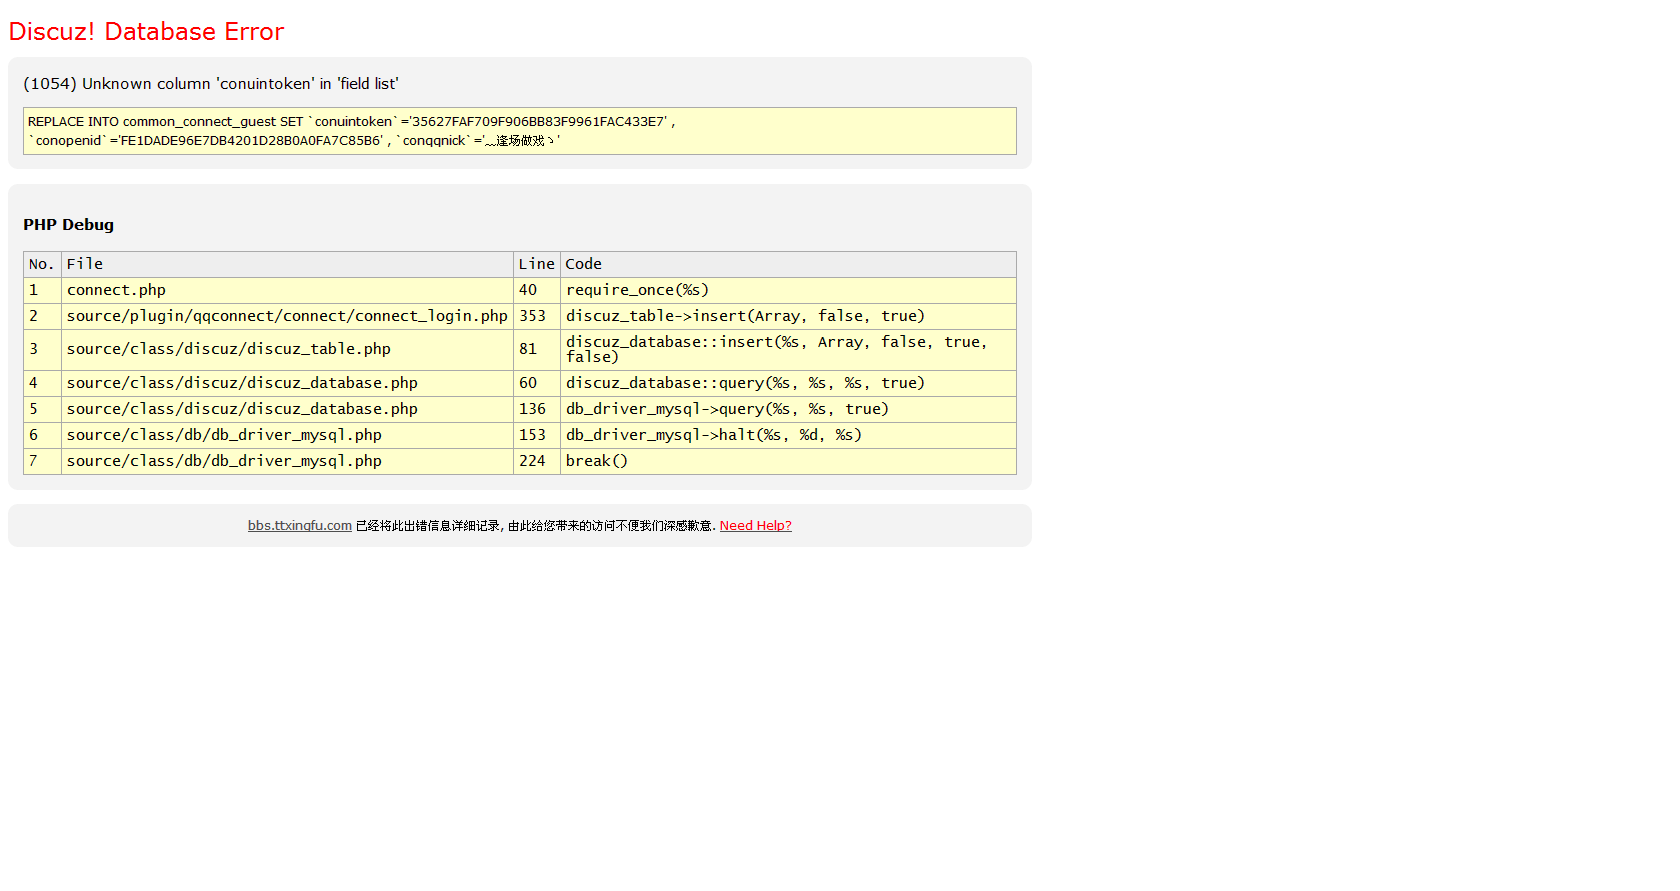
Task: Select the discuz_database::insert code cell
Action: tap(788, 349)
